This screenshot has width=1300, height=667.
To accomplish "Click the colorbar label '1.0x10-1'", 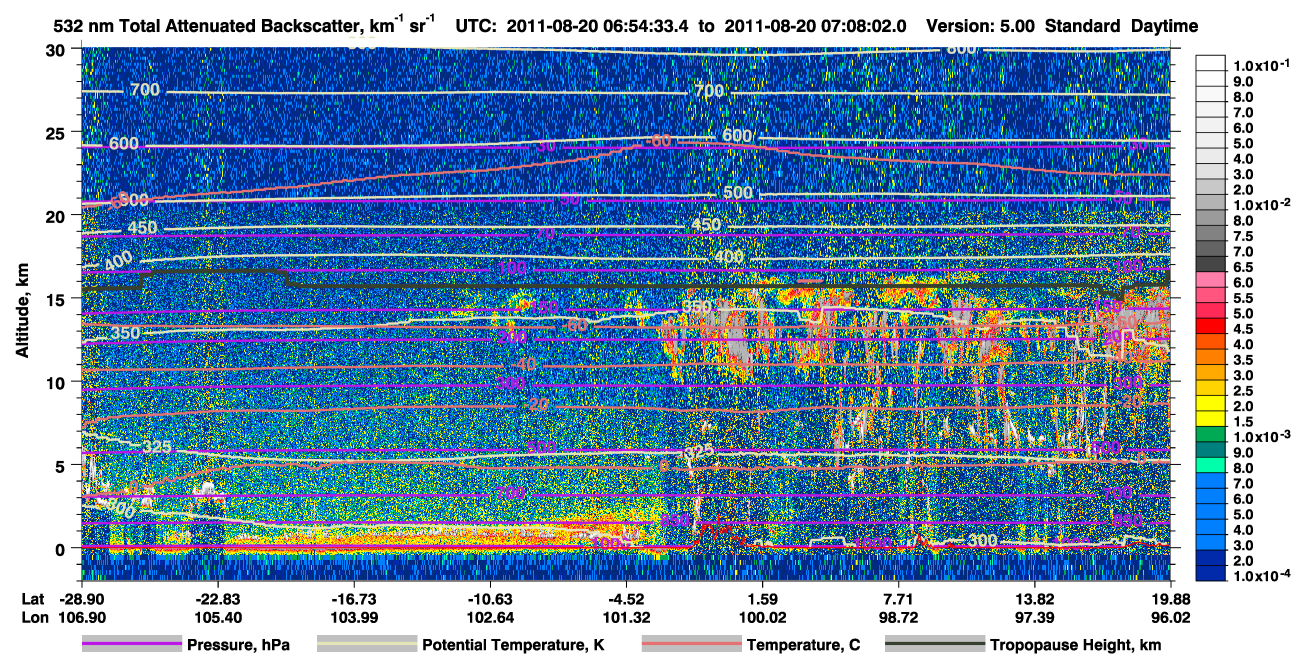I will [1263, 64].
